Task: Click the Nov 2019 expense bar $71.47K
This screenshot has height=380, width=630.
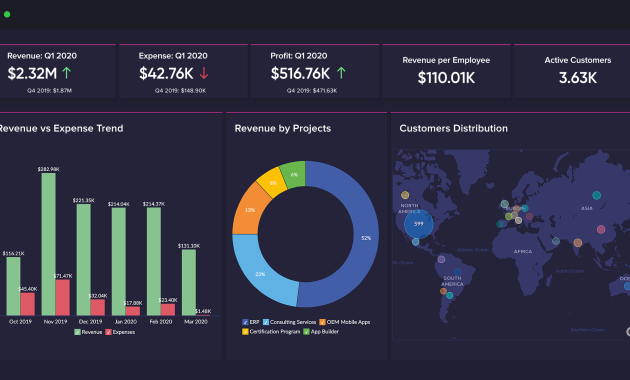Action: pyautogui.click(x=63, y=297)
